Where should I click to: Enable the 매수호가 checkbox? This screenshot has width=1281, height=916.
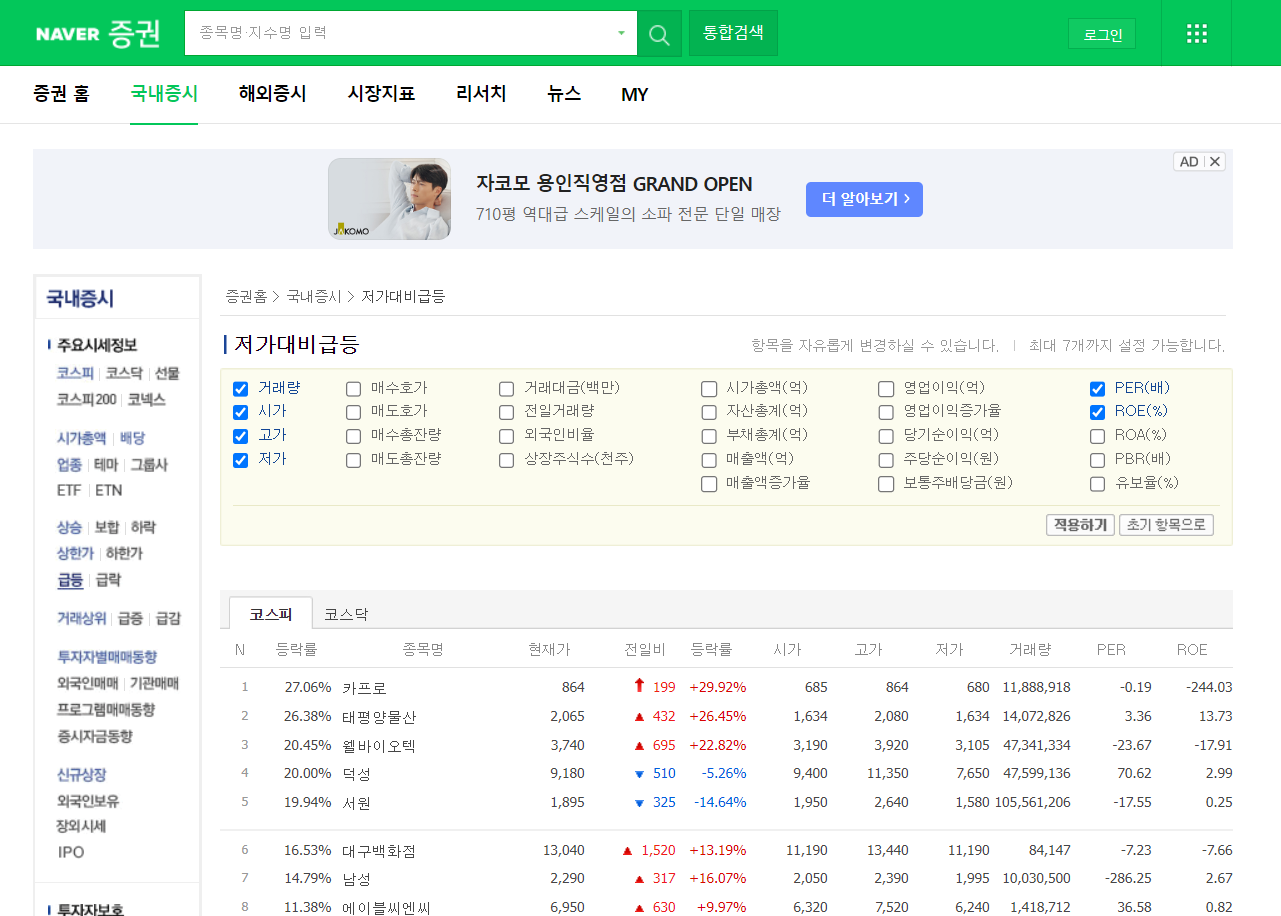[353, 388]
